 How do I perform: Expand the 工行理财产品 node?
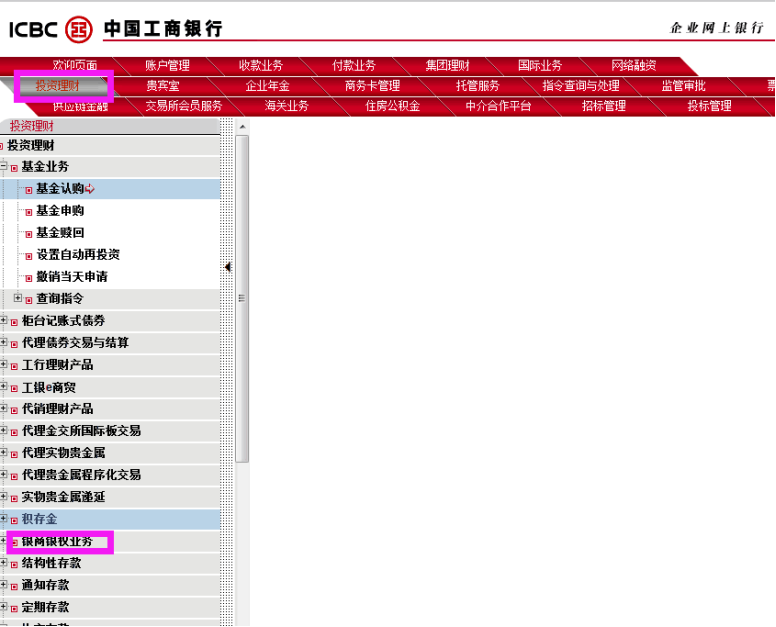(4, 365)
